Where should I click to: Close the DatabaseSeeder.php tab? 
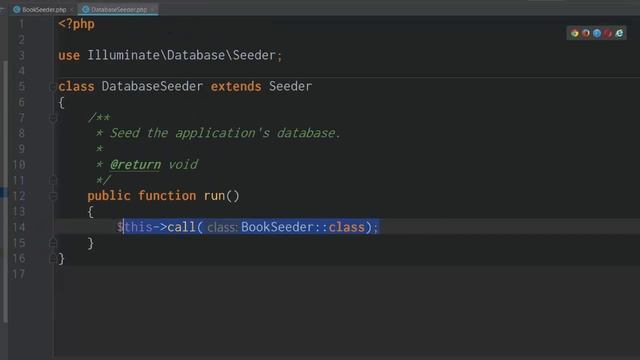(x=153, y=9)
